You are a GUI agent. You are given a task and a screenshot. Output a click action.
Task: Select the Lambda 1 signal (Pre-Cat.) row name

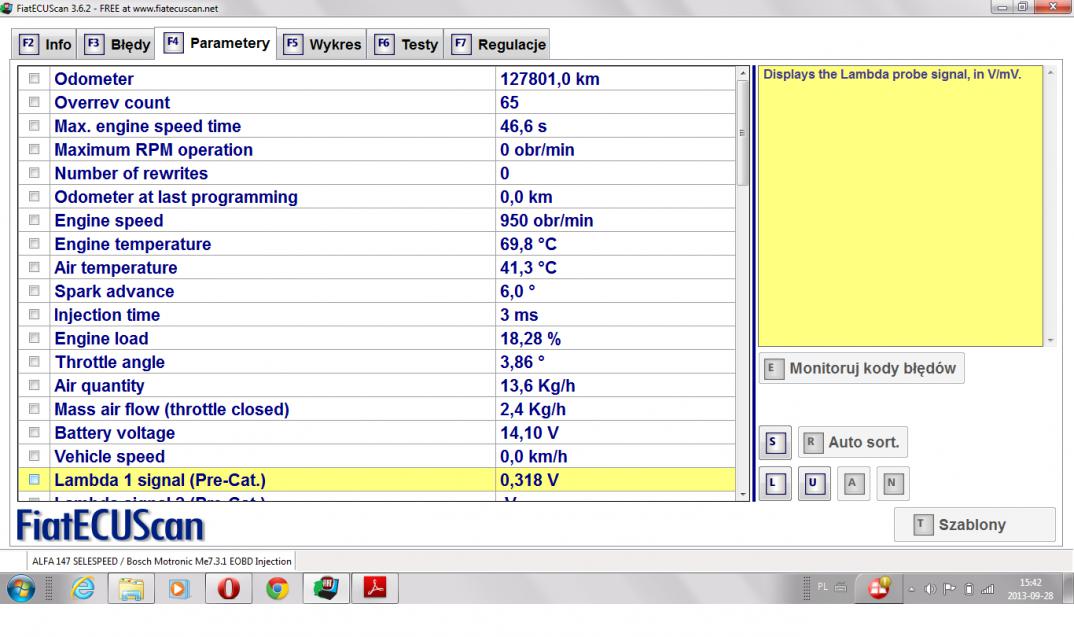pyautogui.click(x=160, y=480)
